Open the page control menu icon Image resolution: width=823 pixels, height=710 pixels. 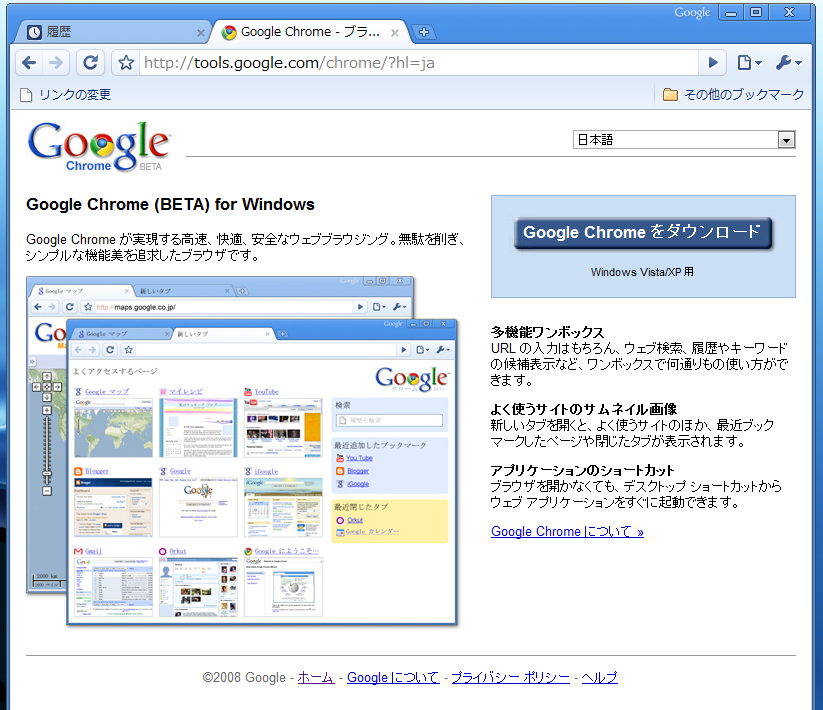click(x=750, y=63)
